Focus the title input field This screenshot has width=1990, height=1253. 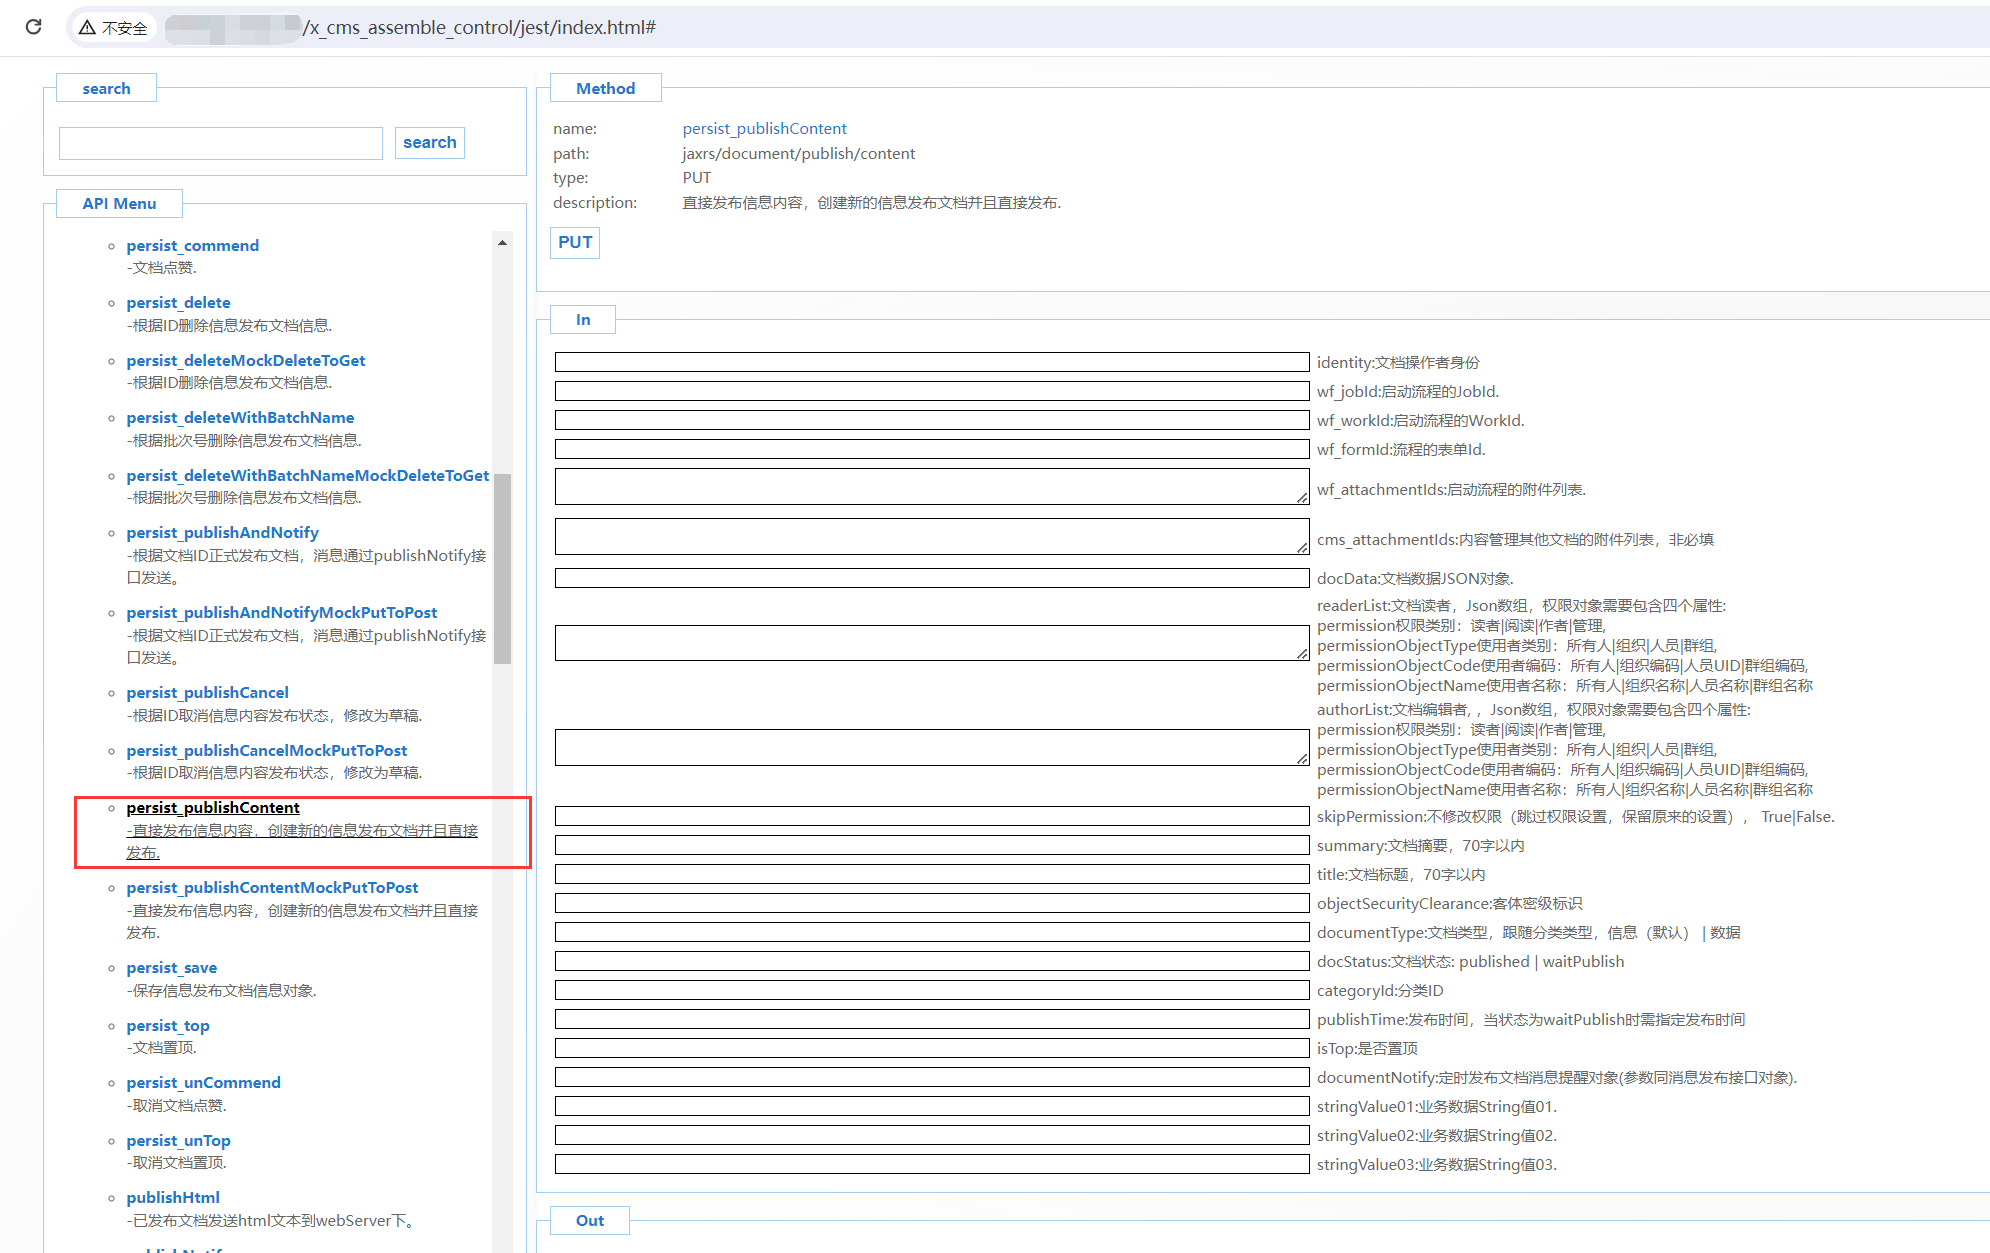931,874
